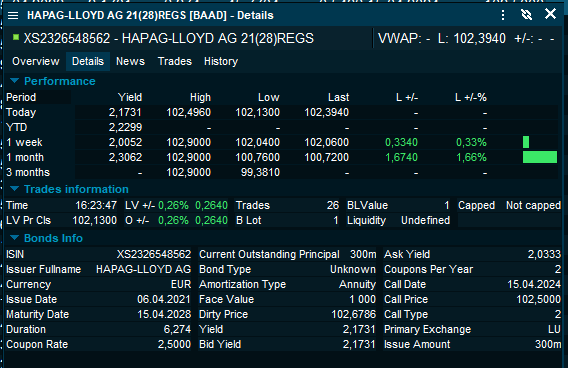The height and width of the screenshot is (368, 568).
Task: Click Today's yield value 2,1731 in Performance
Action: [125, 112]
